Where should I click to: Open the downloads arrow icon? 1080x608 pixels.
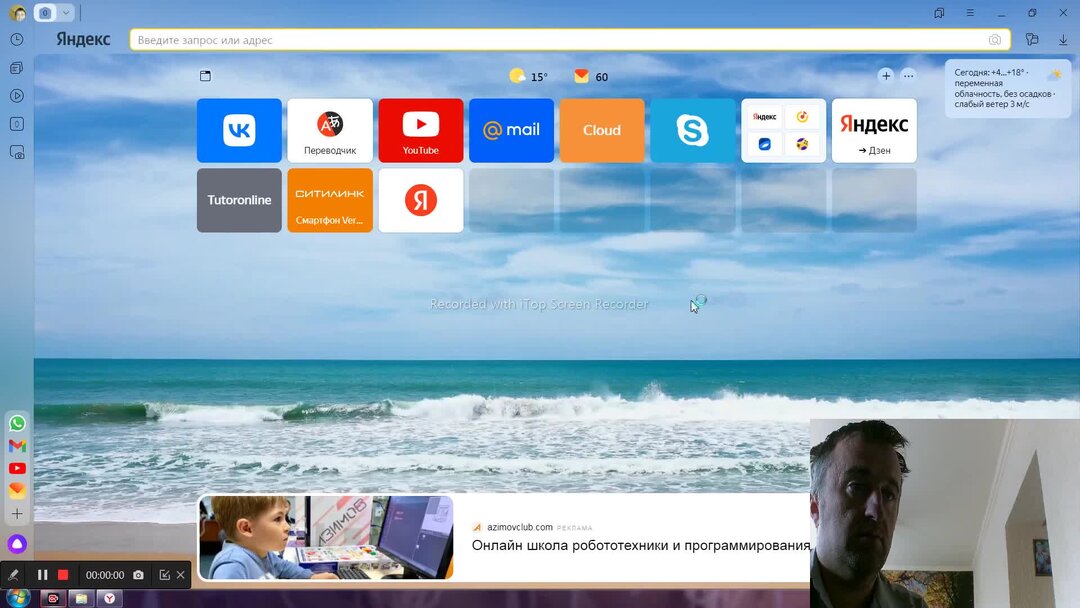click(1063, 40)
